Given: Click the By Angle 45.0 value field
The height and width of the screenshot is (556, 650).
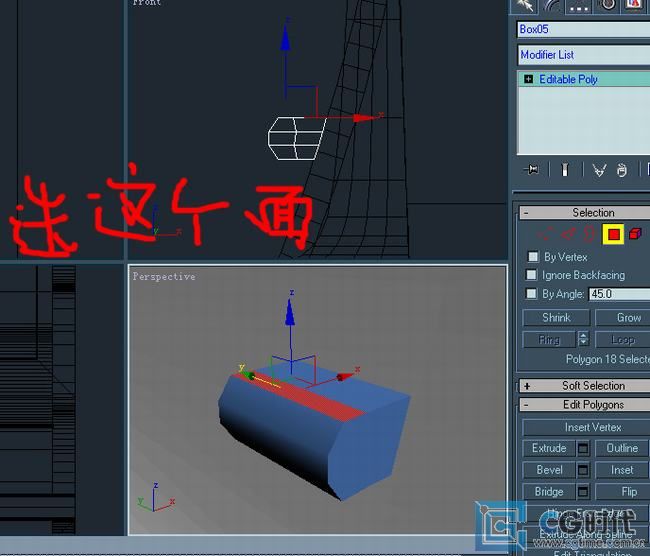Looking at the screenshot, I should 619,294.
